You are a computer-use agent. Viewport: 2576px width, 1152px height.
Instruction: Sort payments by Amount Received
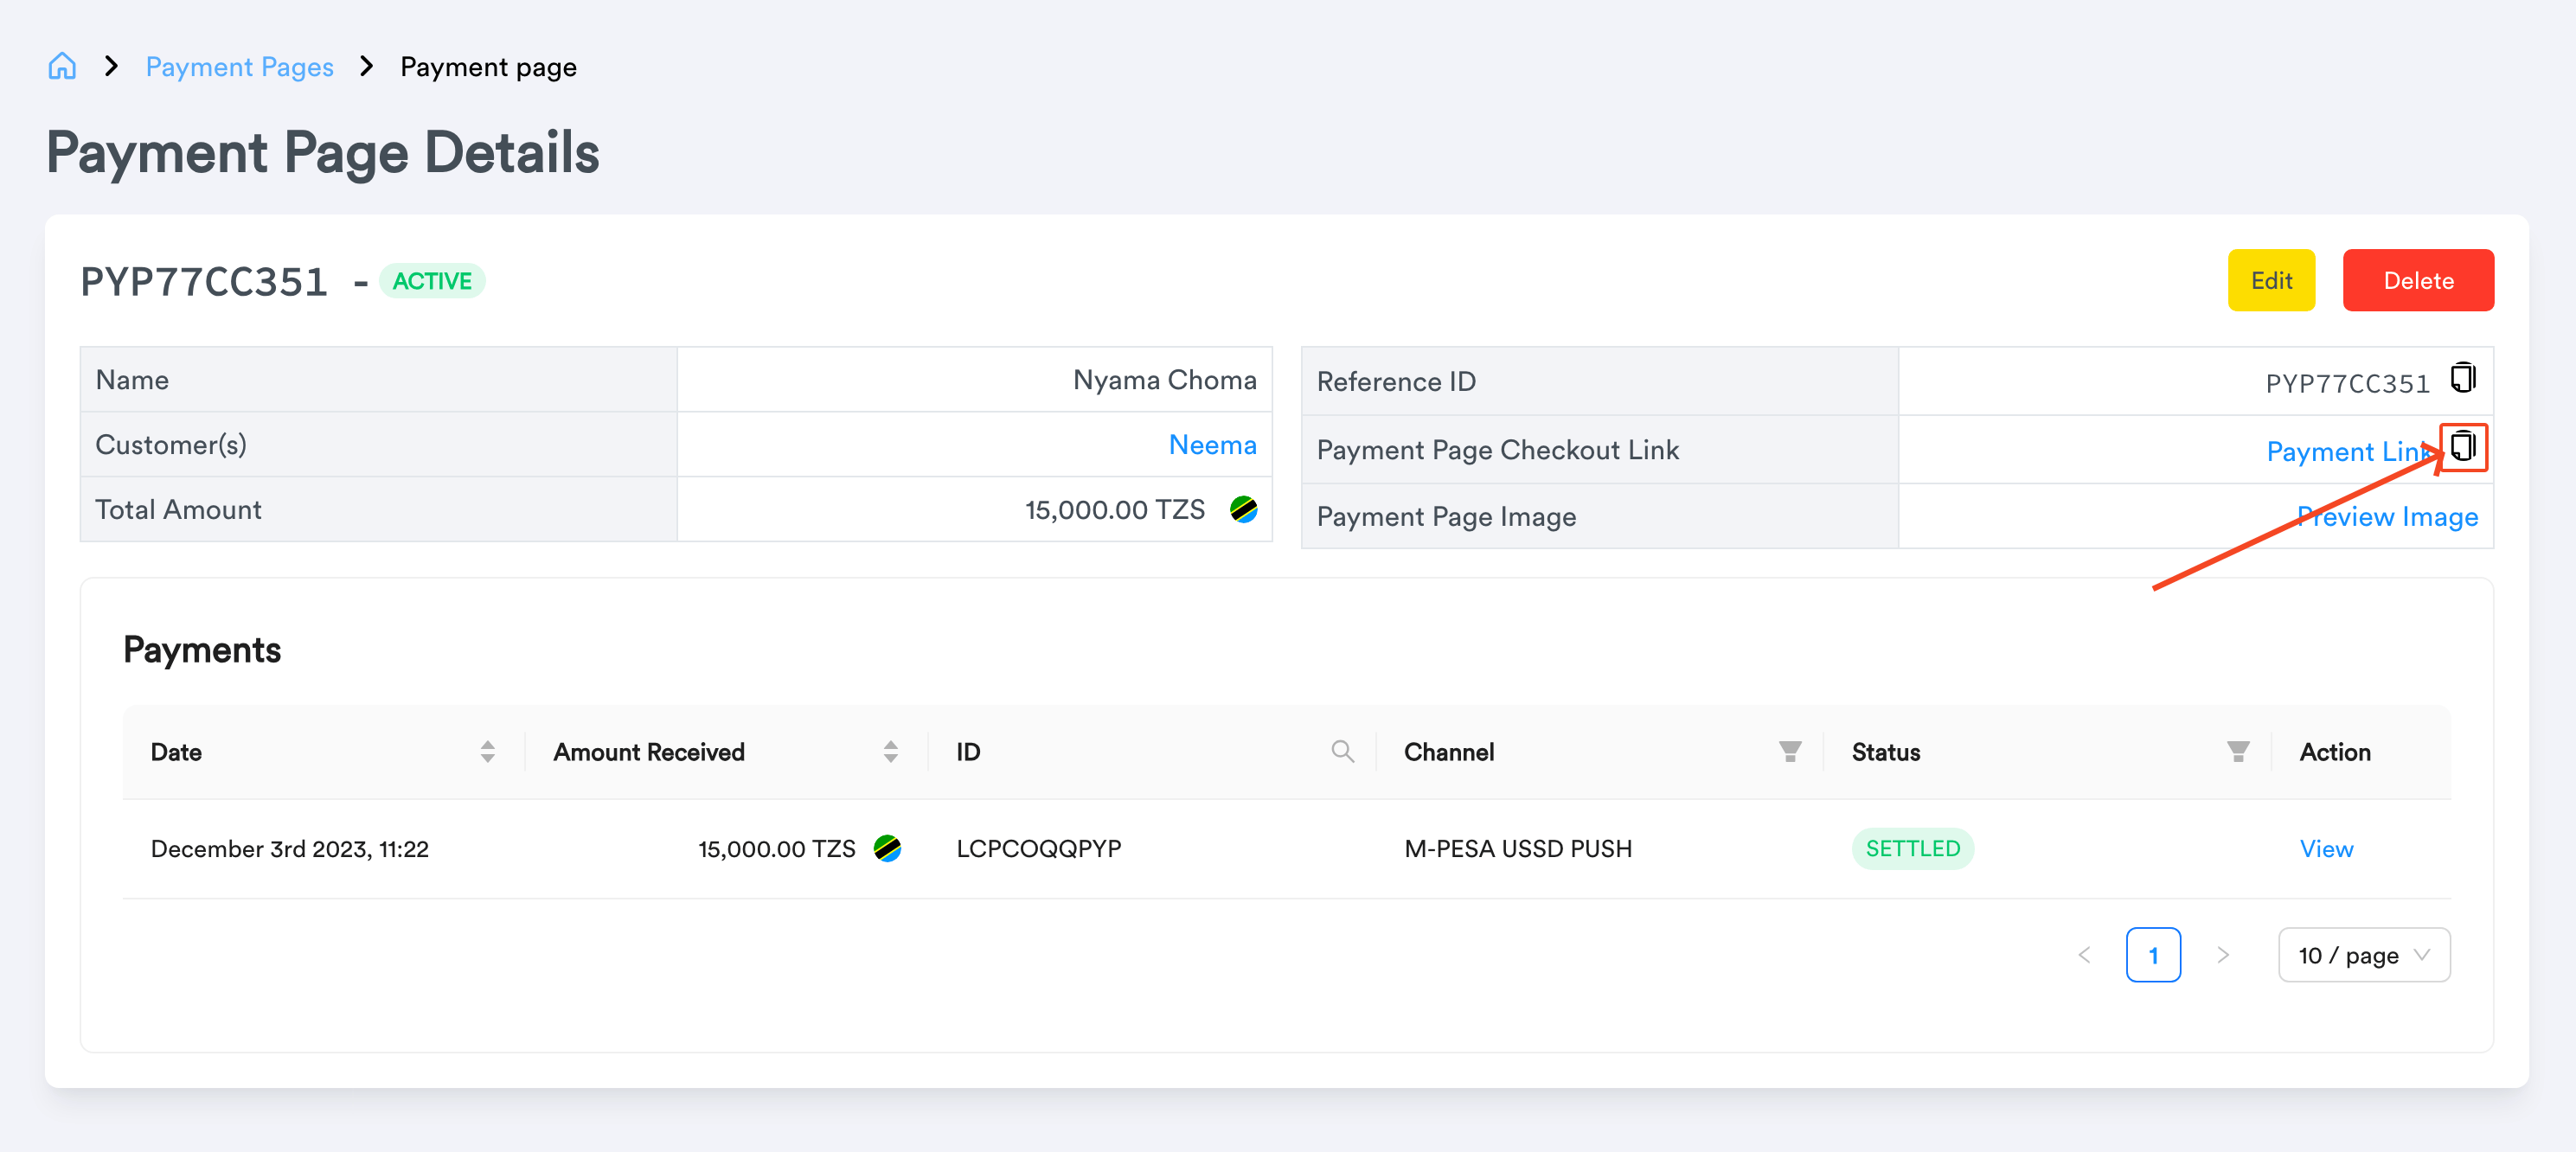pos(890,752)
